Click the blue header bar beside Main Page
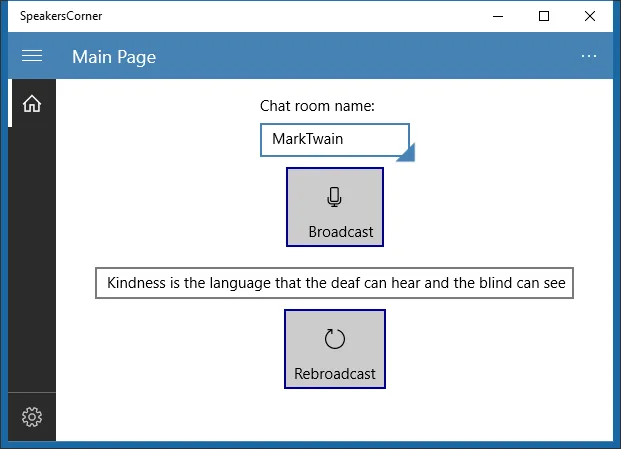621x449 pixels. tap(356, 56)
